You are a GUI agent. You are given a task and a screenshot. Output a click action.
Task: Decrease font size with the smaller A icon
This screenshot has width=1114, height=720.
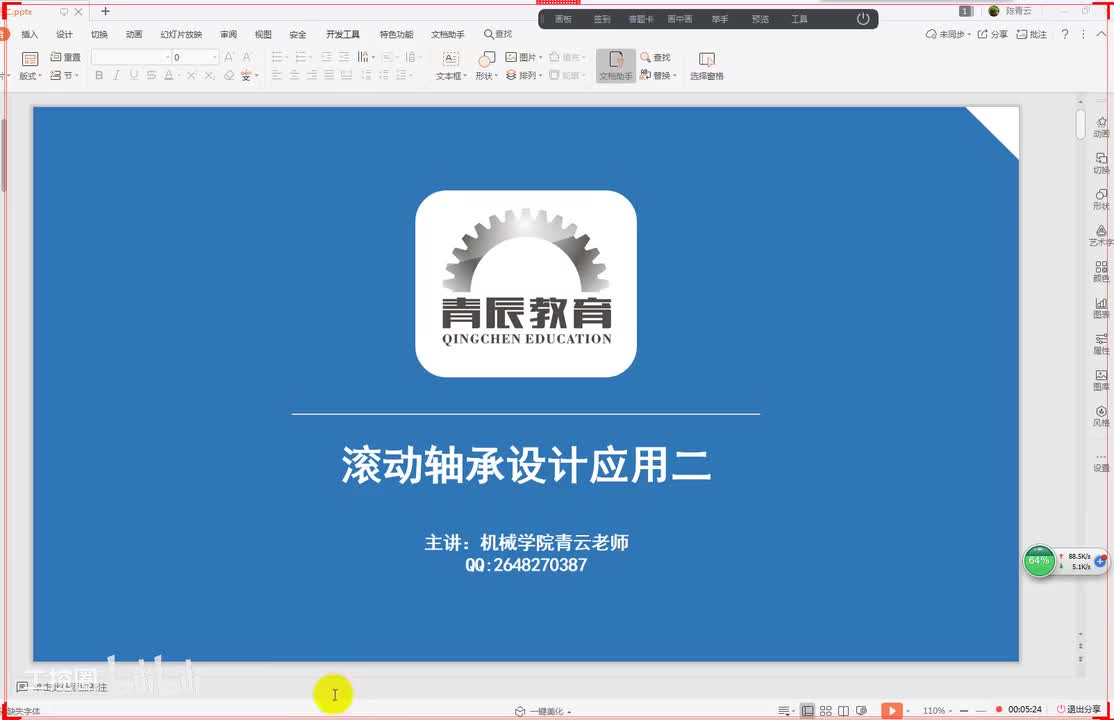pyautogui.click(x=247, y=57)
